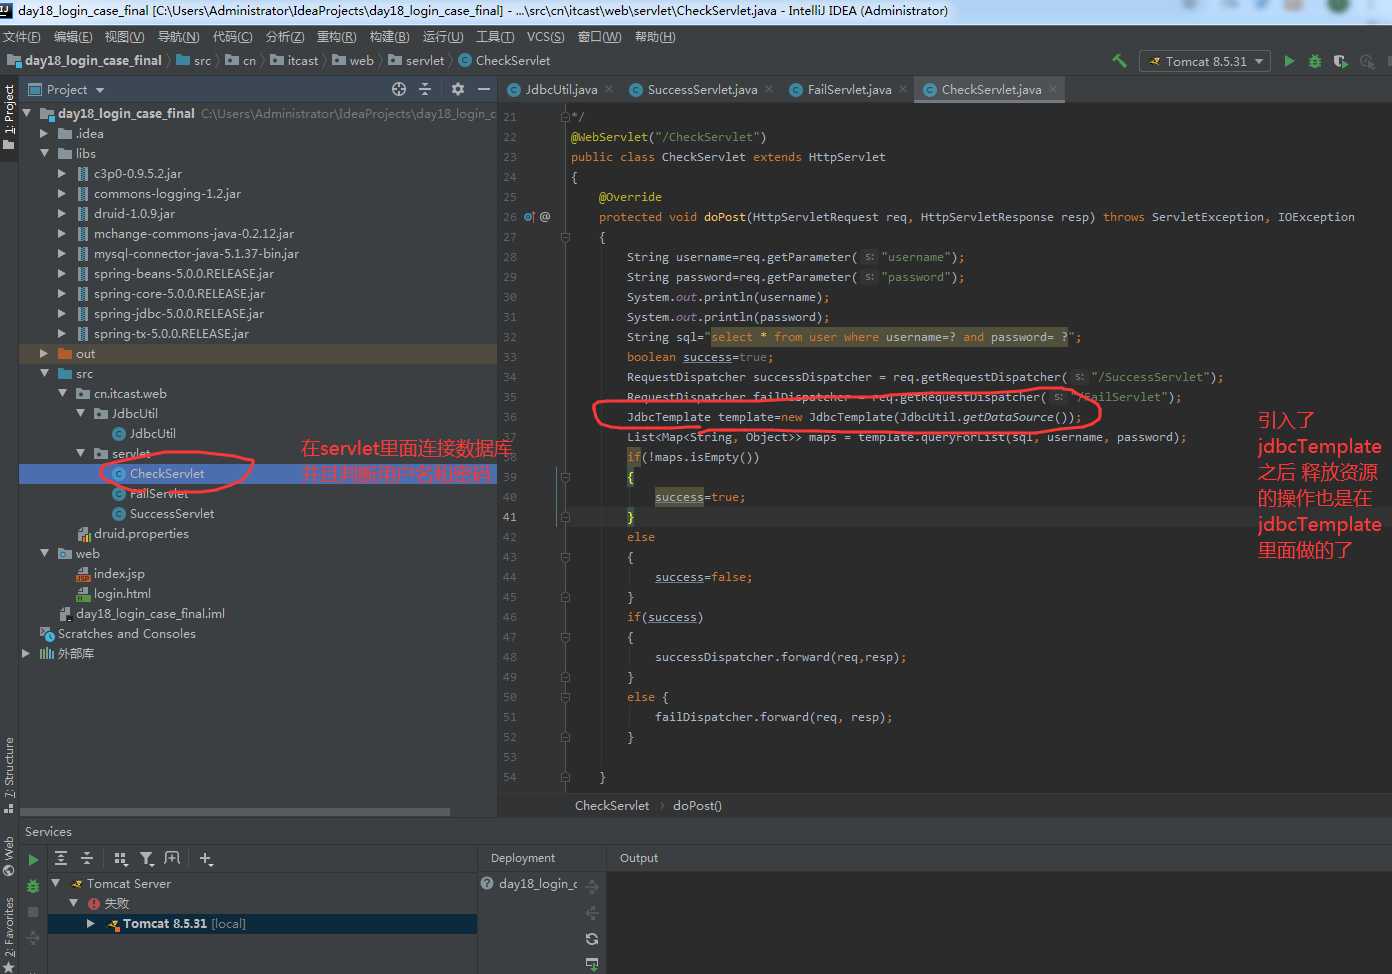Collapse the libs folder
The image size is (1392, 974).
[44, 154]
